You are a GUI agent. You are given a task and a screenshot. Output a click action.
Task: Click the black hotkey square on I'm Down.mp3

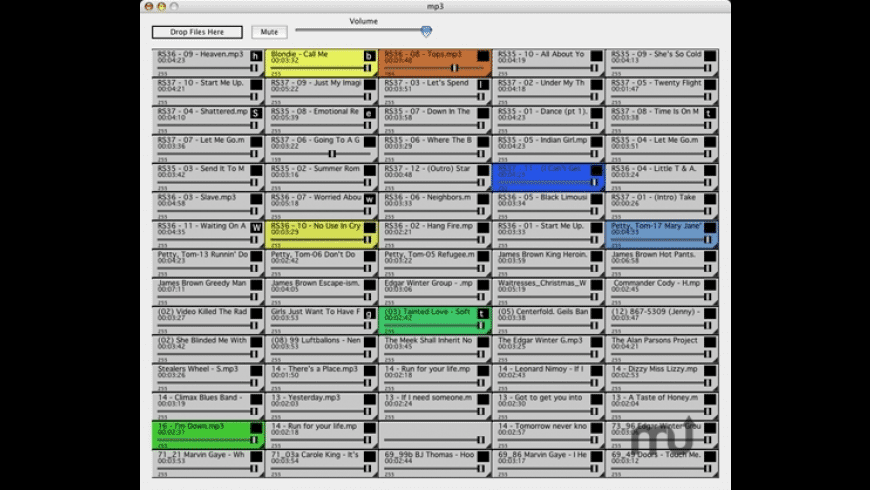(x=256, y=428)
